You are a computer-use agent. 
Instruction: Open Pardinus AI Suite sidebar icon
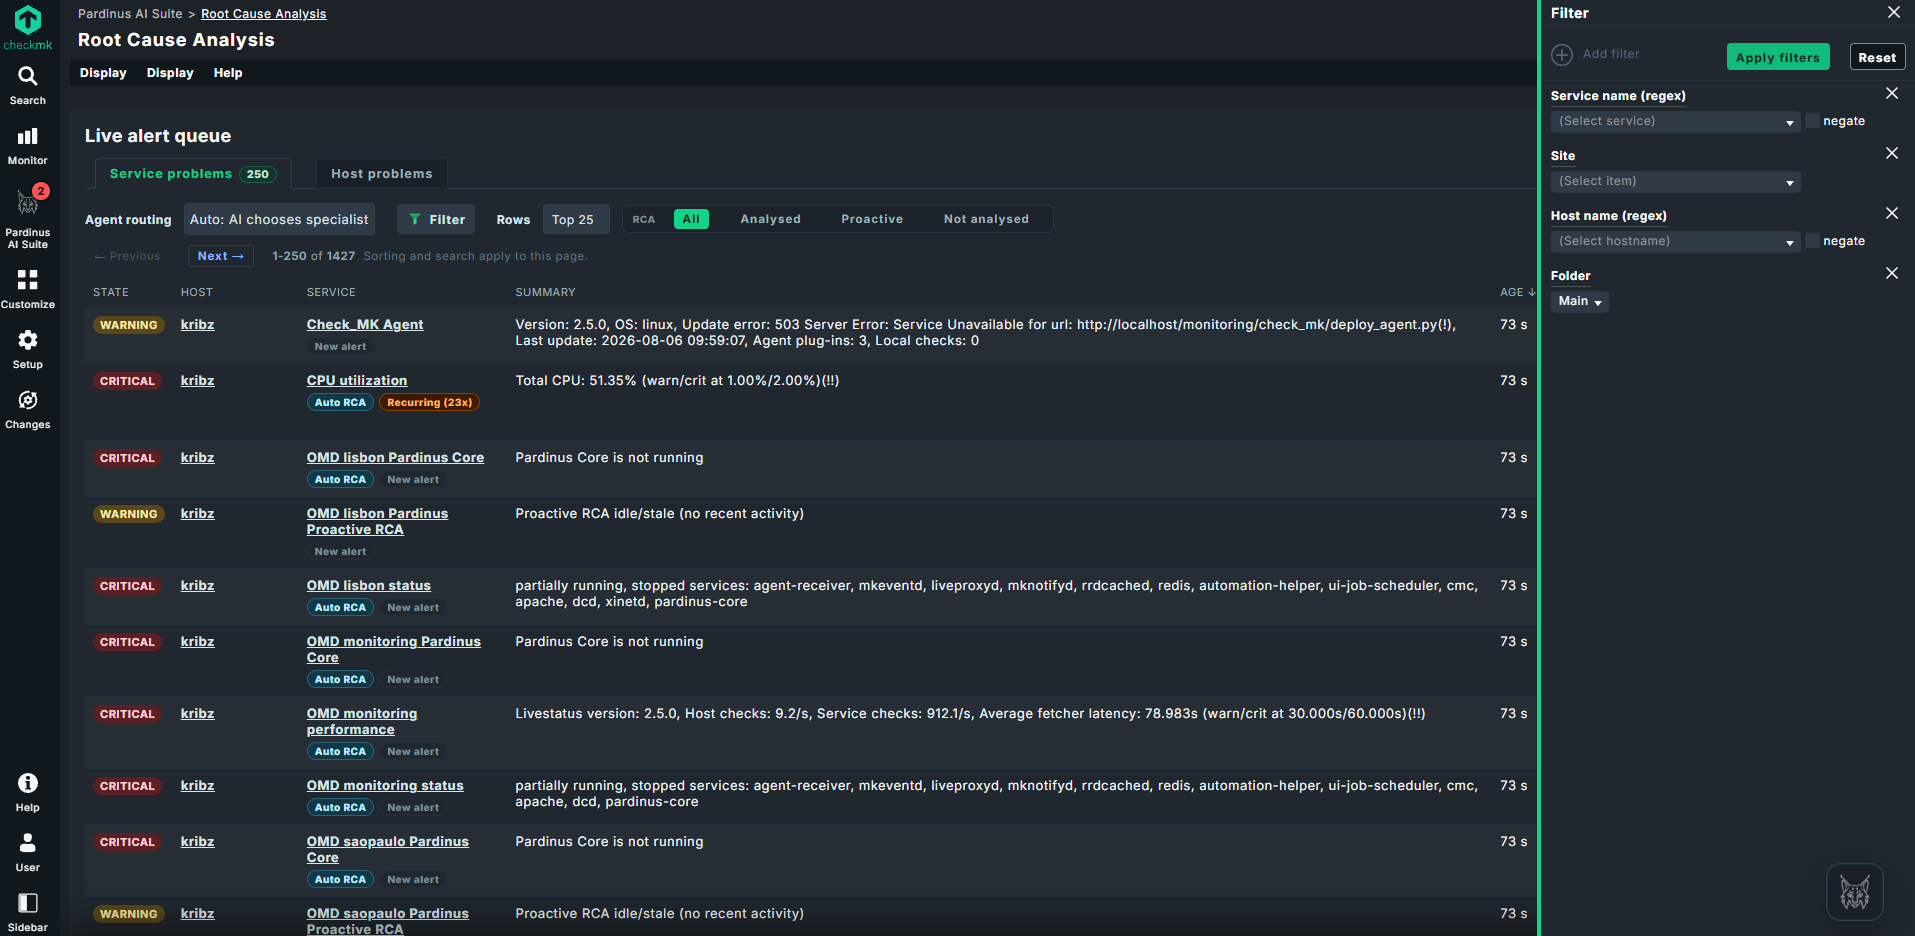click(28, 204)
